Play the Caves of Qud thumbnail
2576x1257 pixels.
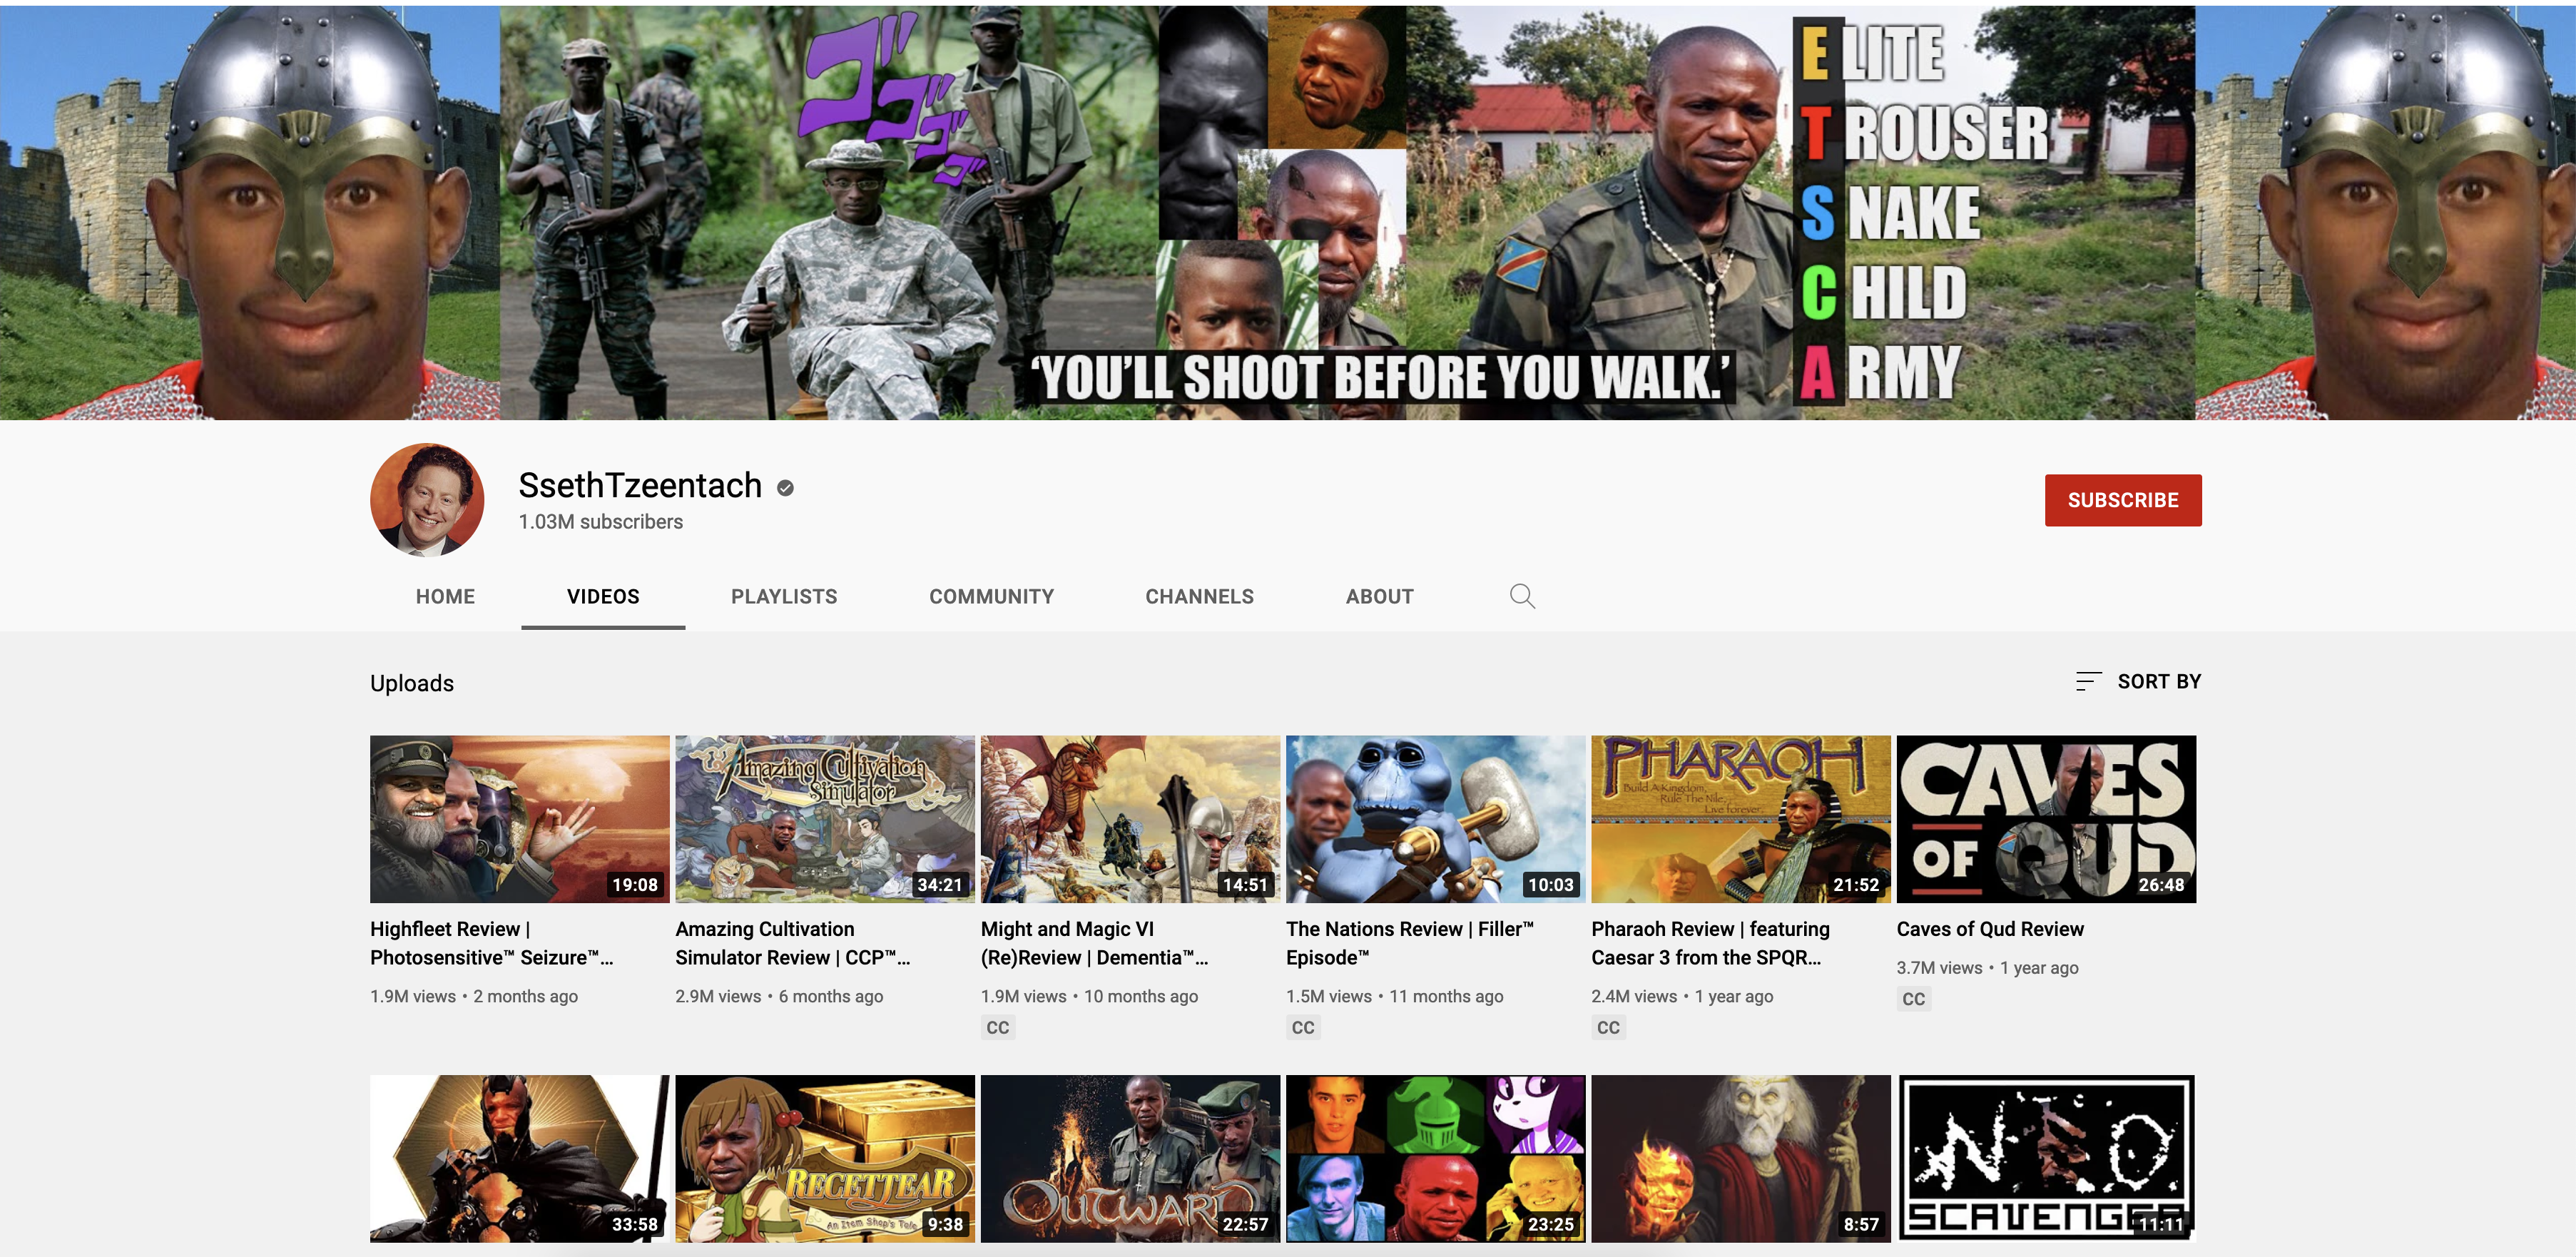tap(2047, 819)
